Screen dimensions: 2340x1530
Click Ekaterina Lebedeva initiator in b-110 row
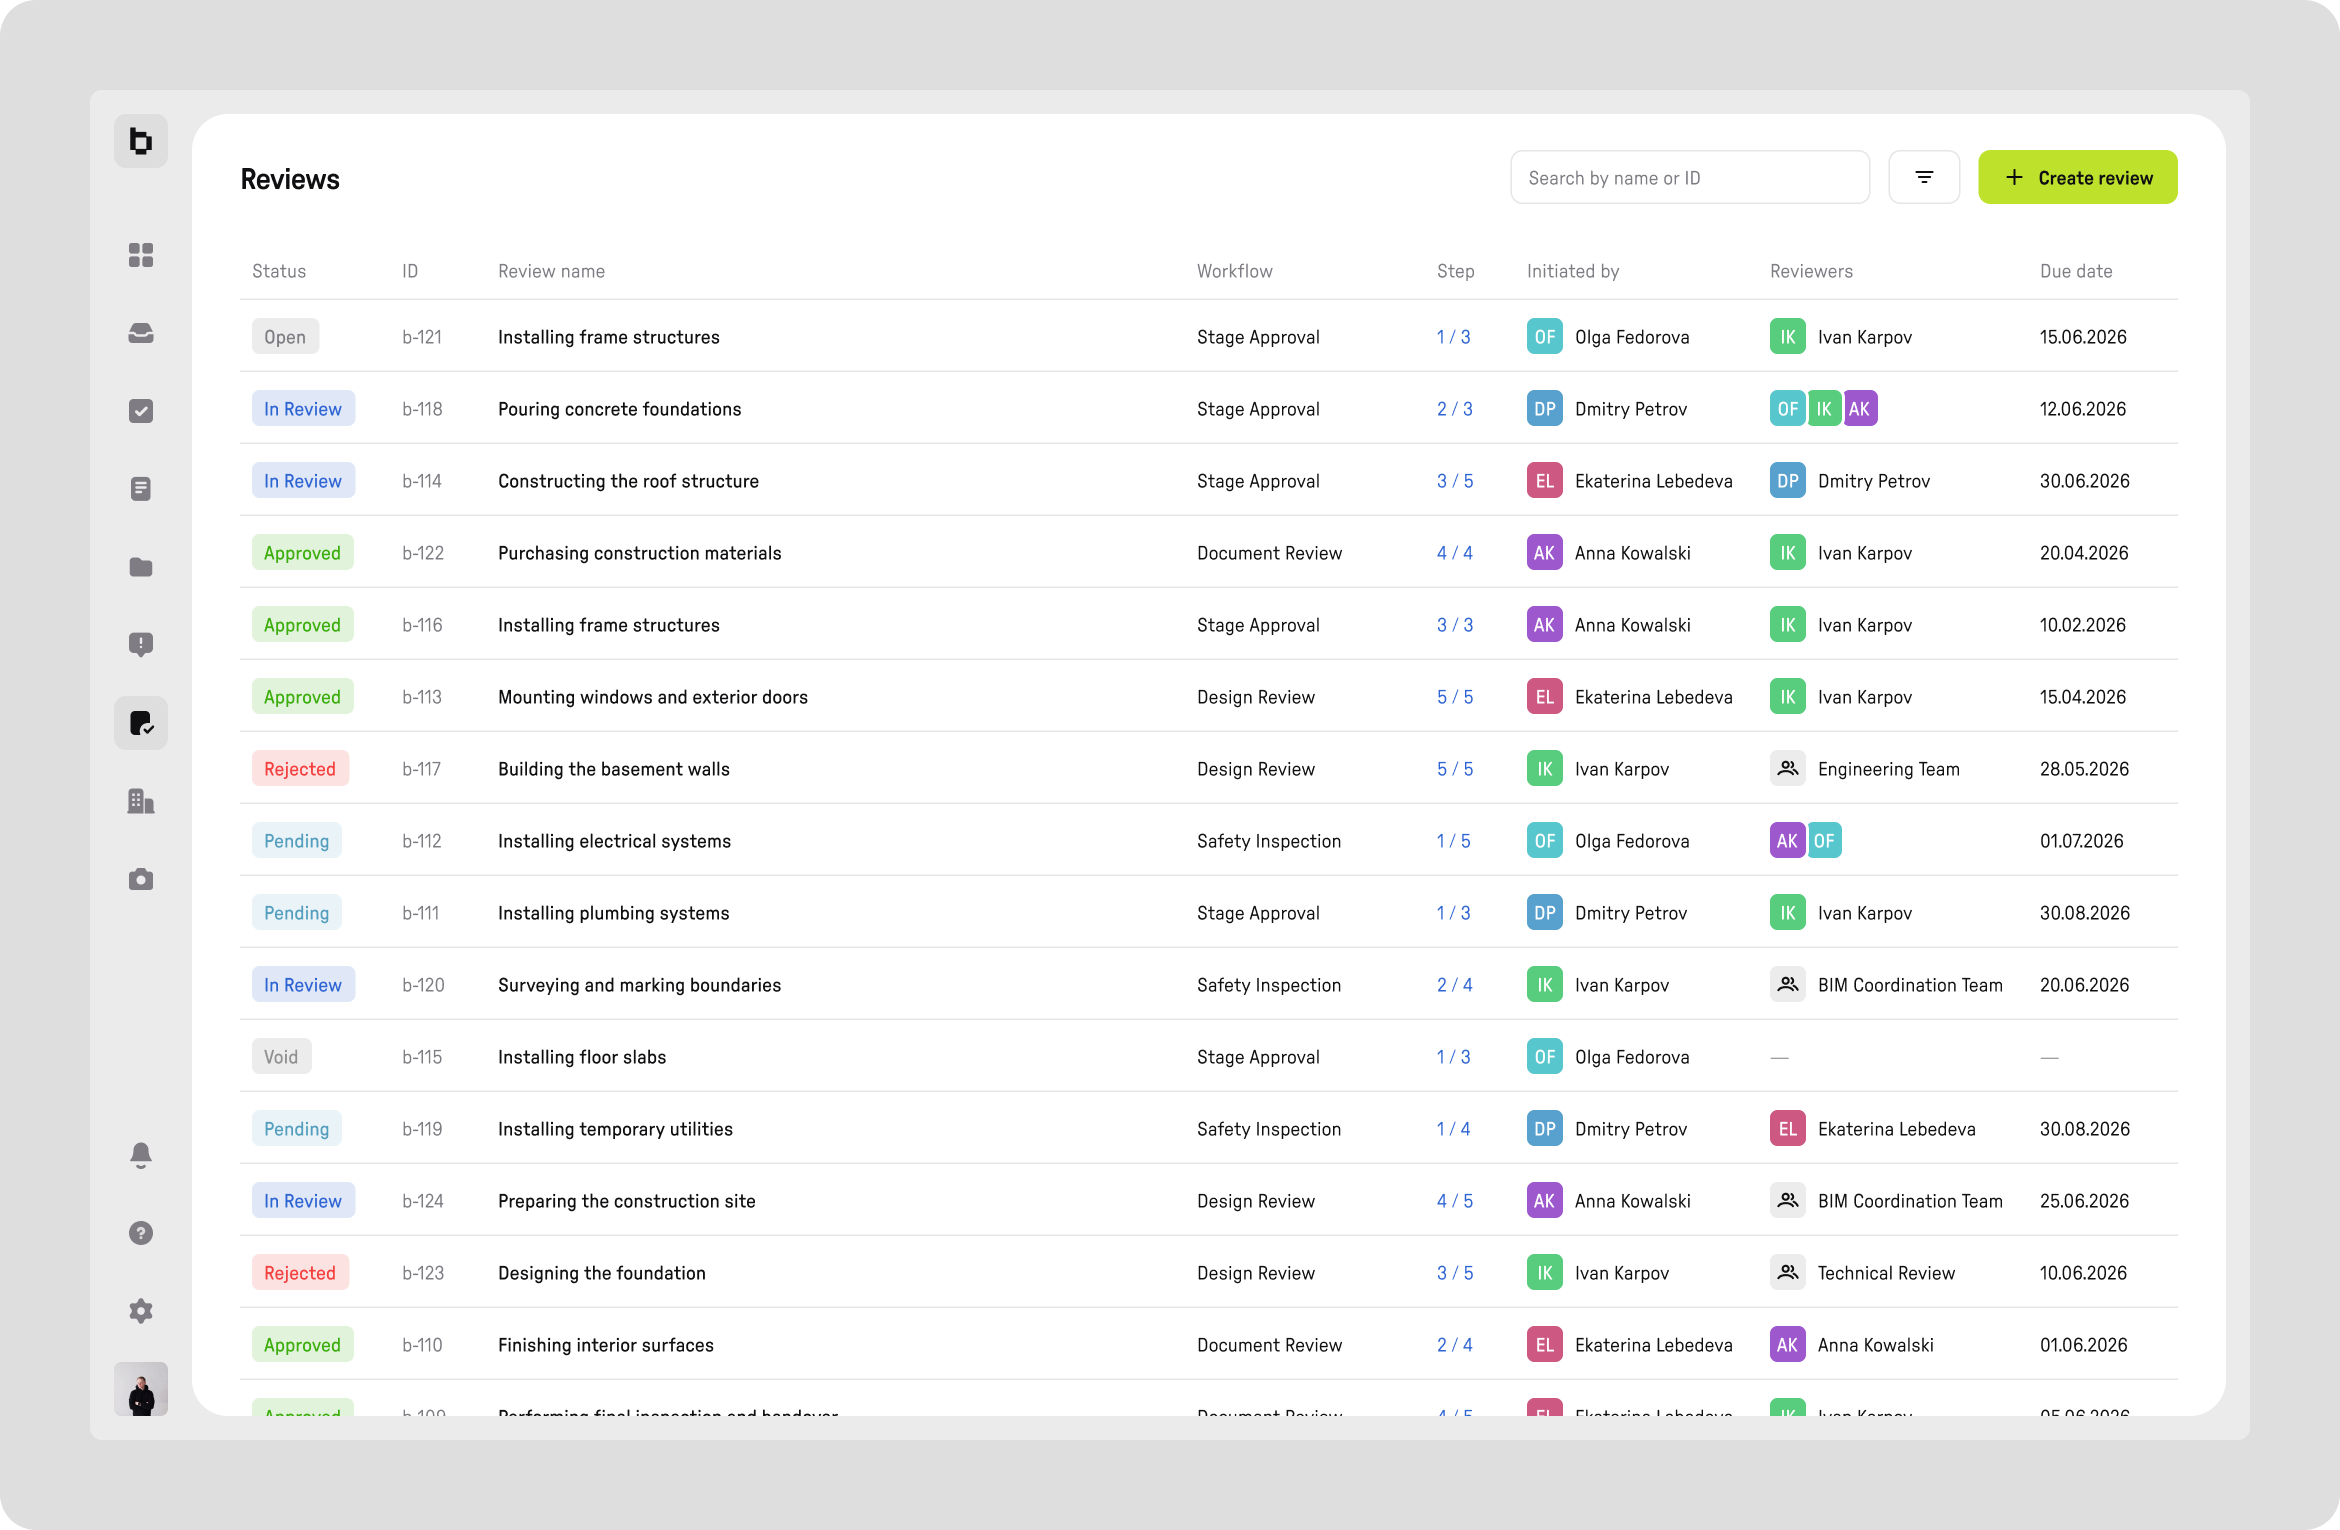coord(1630,1345)
